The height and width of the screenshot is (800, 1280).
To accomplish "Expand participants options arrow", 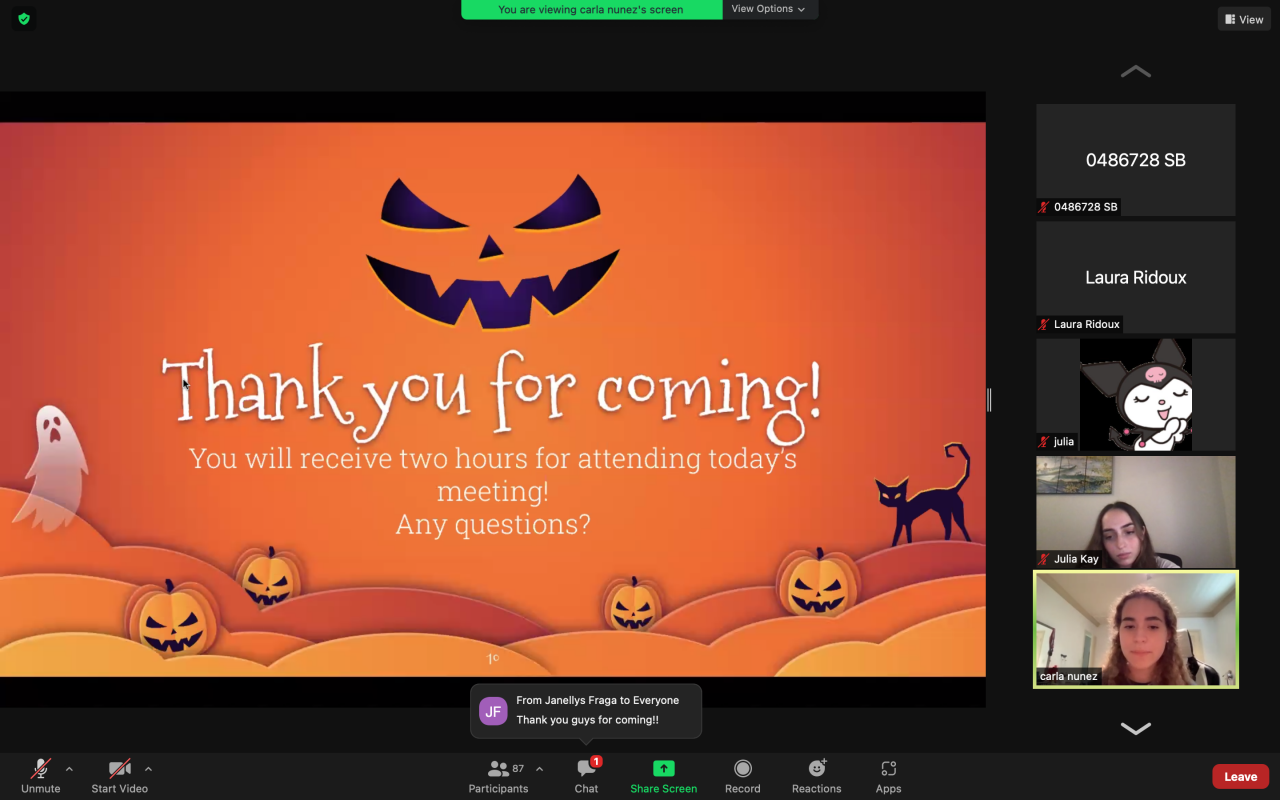I will click(540, 769).
